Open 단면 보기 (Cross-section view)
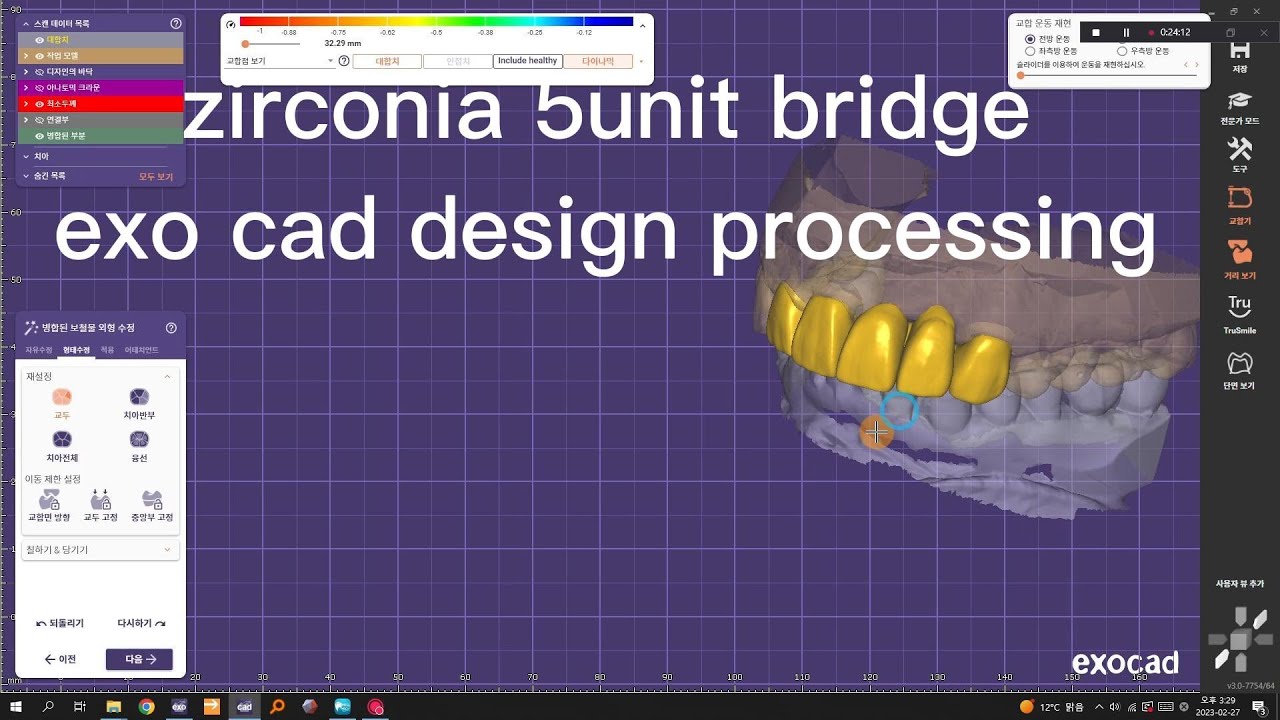 pos(1240,369)
